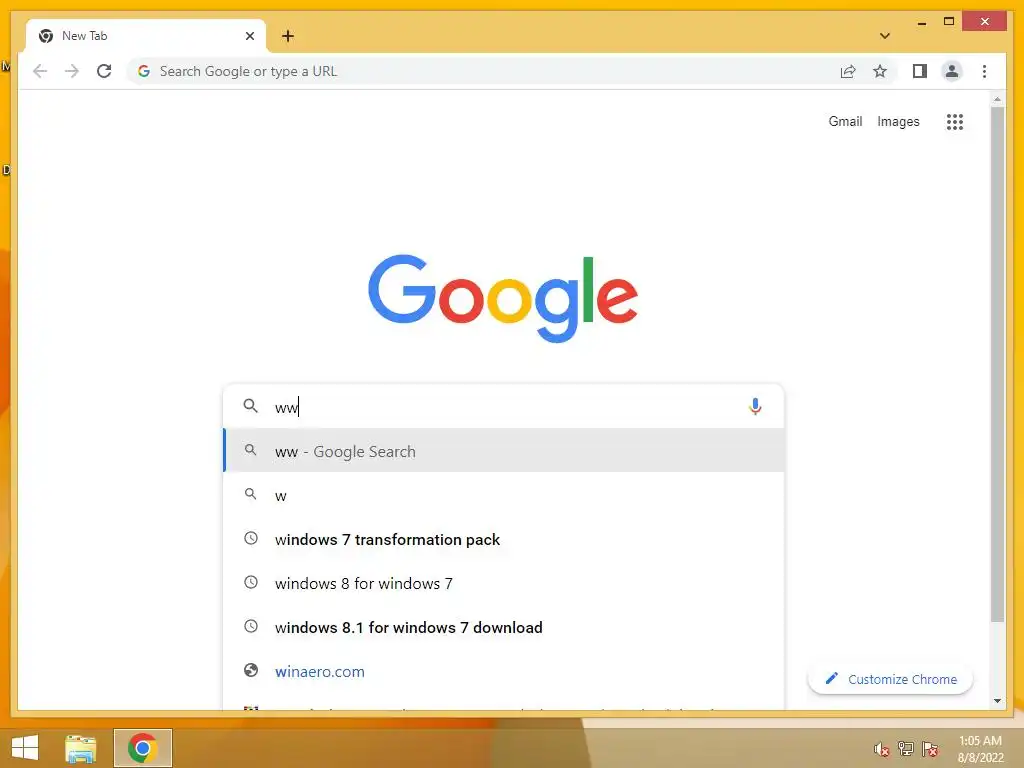The height and width of the screenshot is (768, 1024).
Task: Open the winaero.com suggestion
Action: [503, 671]
